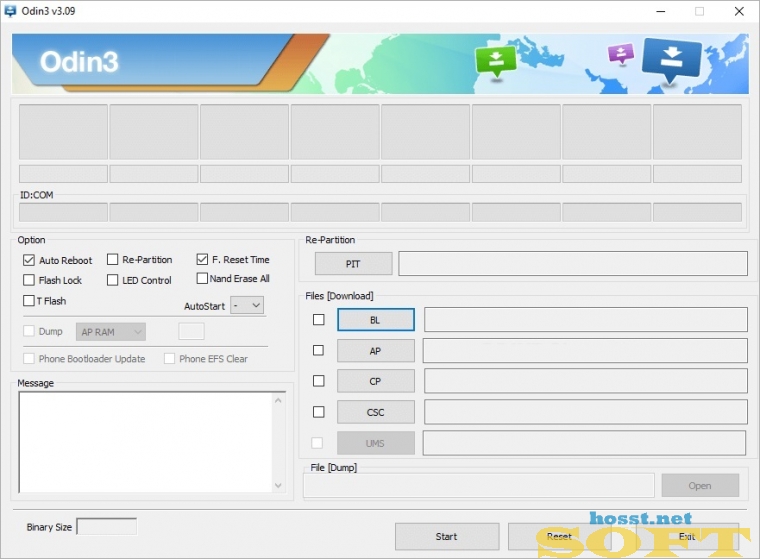Image resolution: width=760 pixels, height=559 pixels.
Task: Click the Odin3 app icon in title bar
Action: (x=10, y=11)
